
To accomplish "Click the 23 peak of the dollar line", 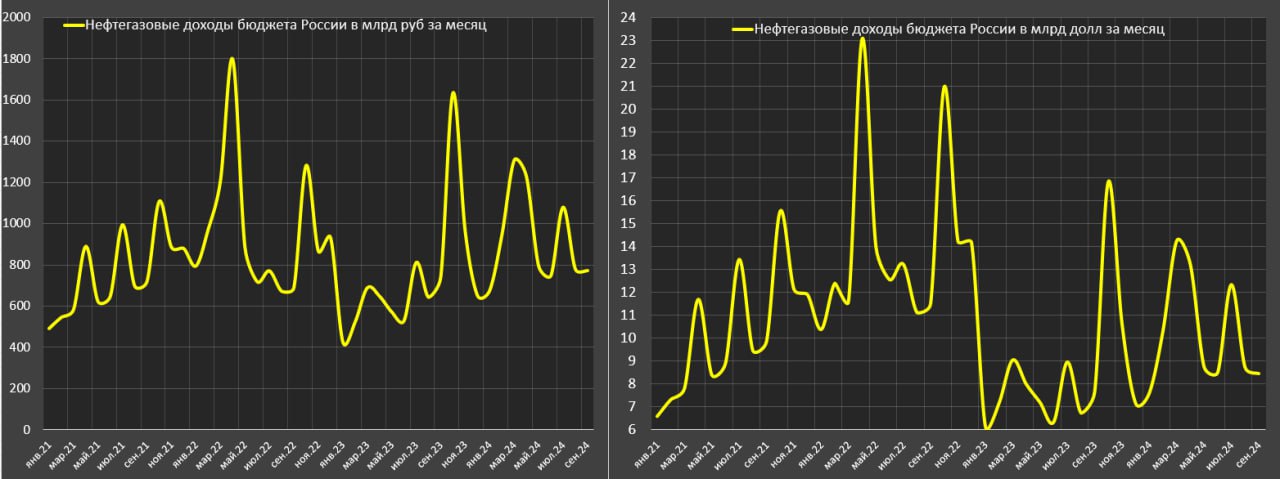I will (x=862, y=39).
